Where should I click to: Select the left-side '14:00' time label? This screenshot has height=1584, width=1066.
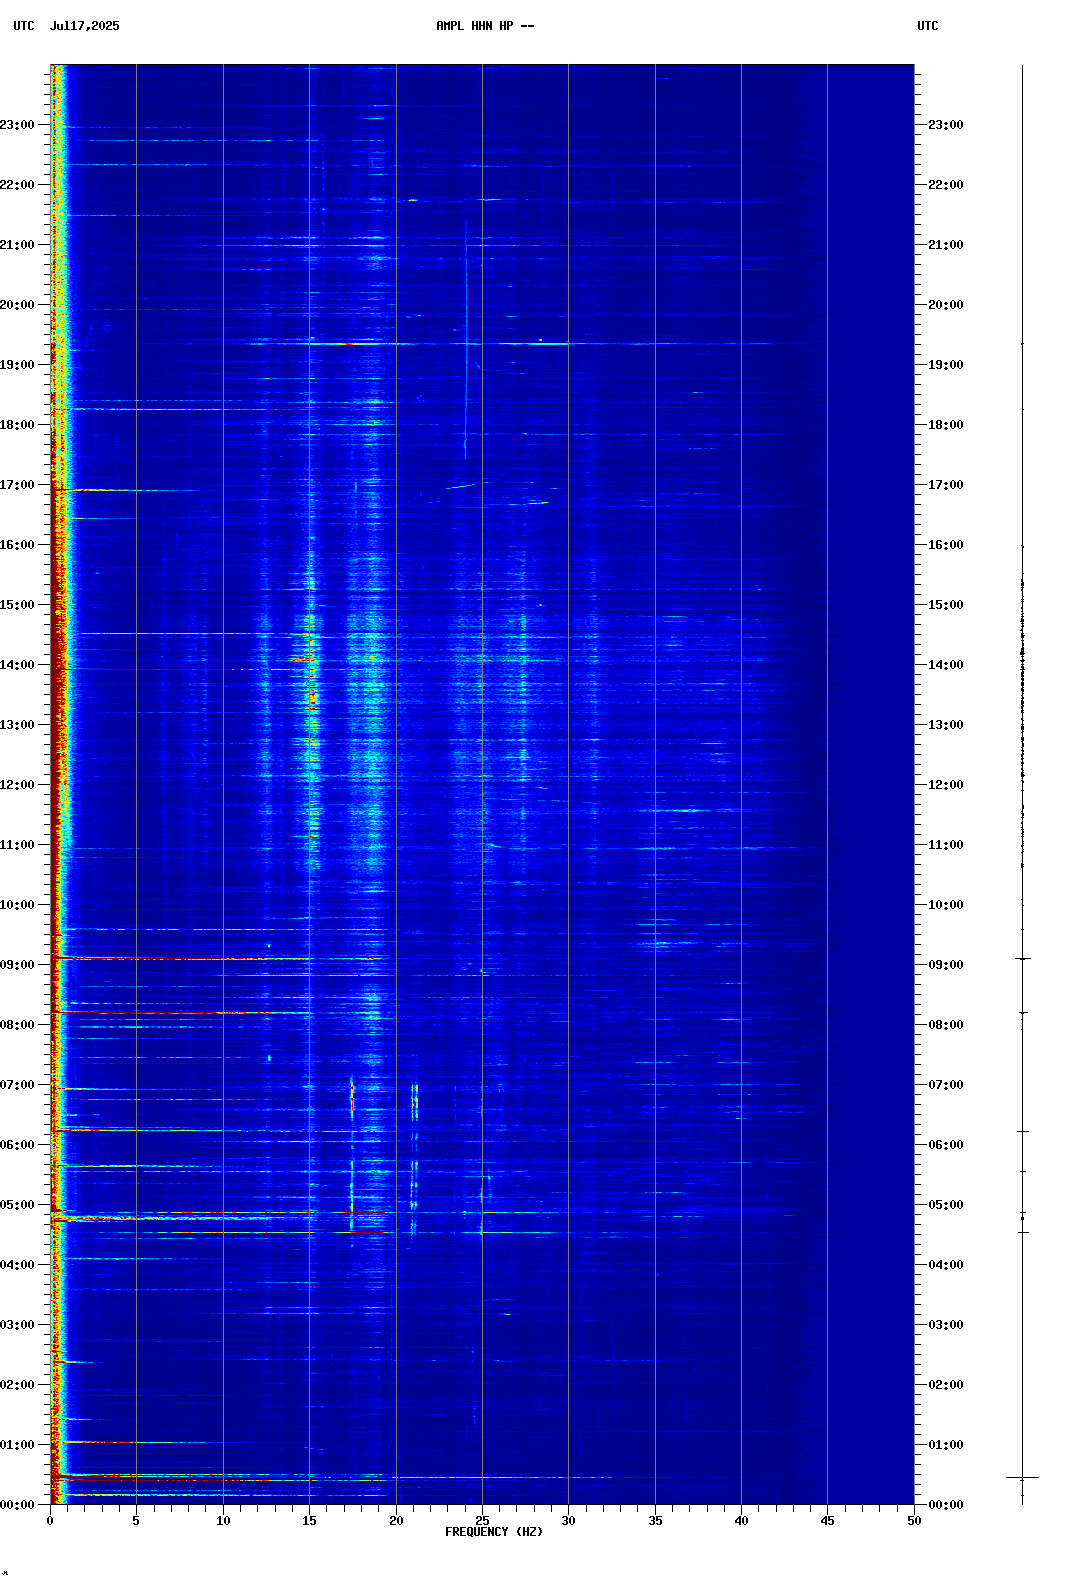17,665
